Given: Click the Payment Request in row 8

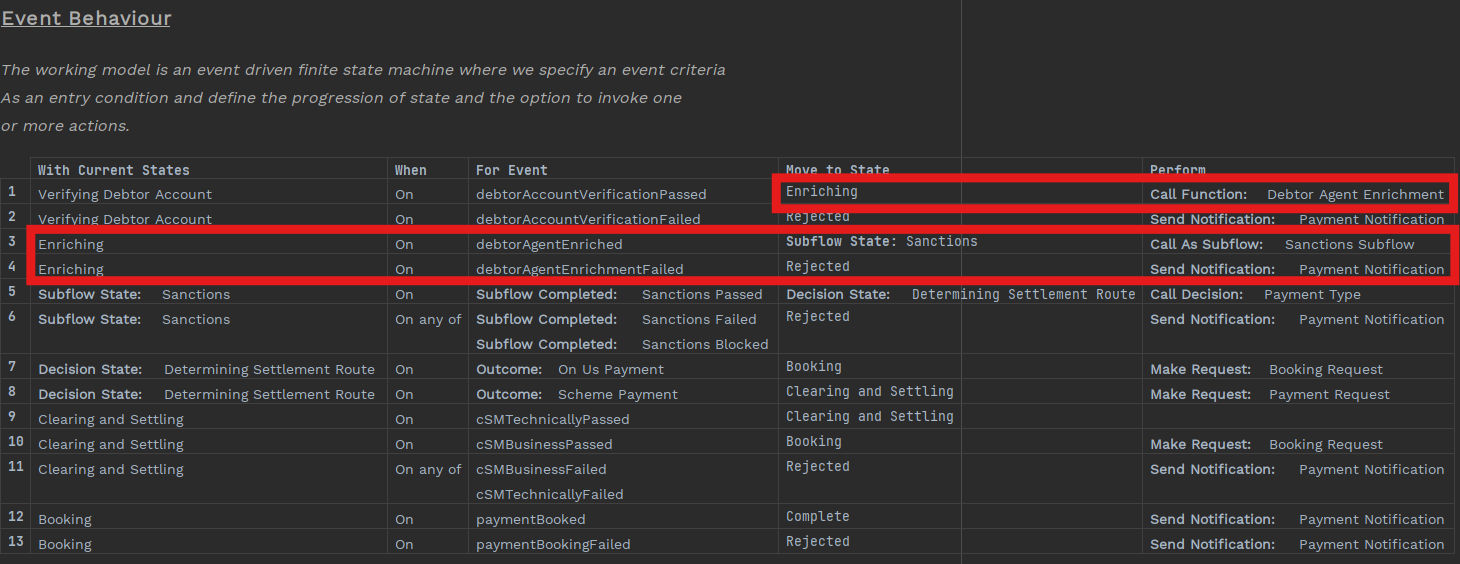Looking at the screenshot, I should (x=1329, y=394).
